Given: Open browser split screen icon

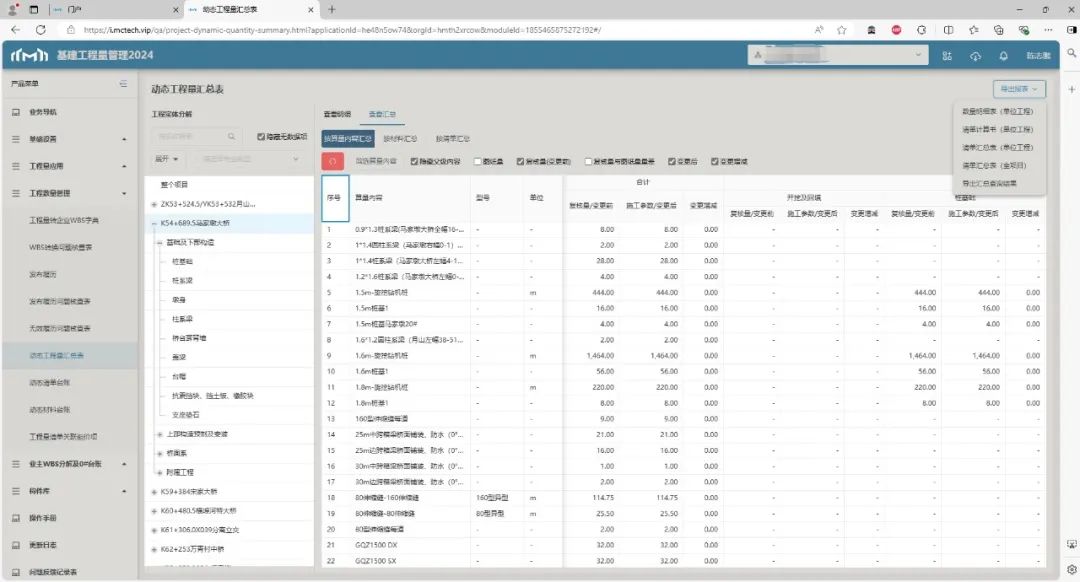Looking at the screenshot, I should pos(948,30).
